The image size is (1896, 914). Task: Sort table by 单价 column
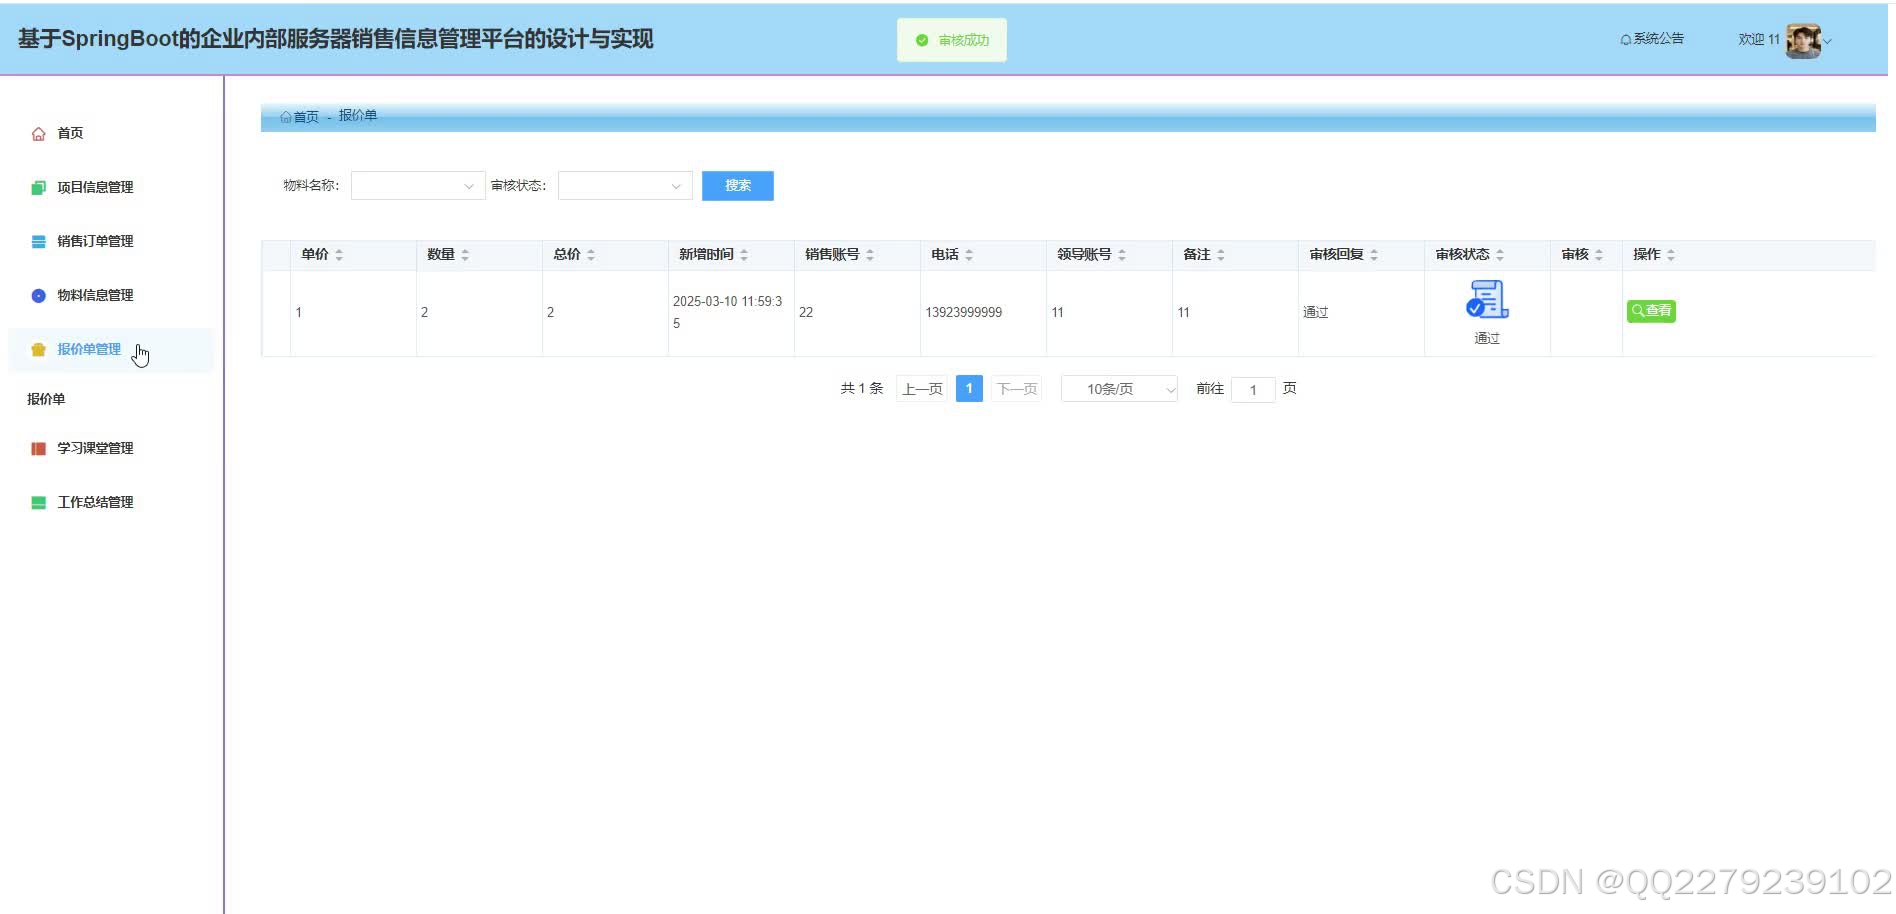[339, 255]
